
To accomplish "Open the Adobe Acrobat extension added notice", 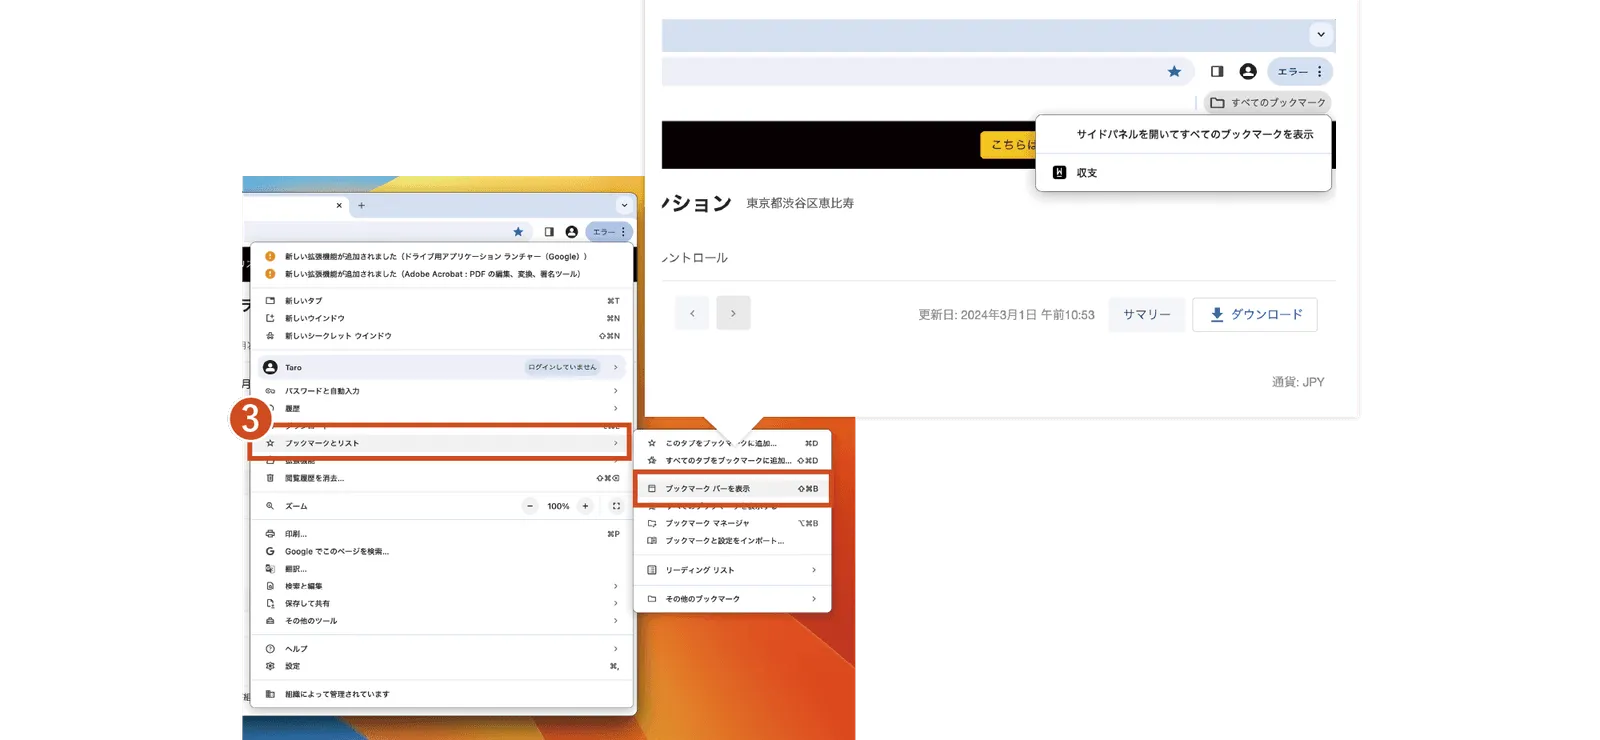I will pos(442,274).
